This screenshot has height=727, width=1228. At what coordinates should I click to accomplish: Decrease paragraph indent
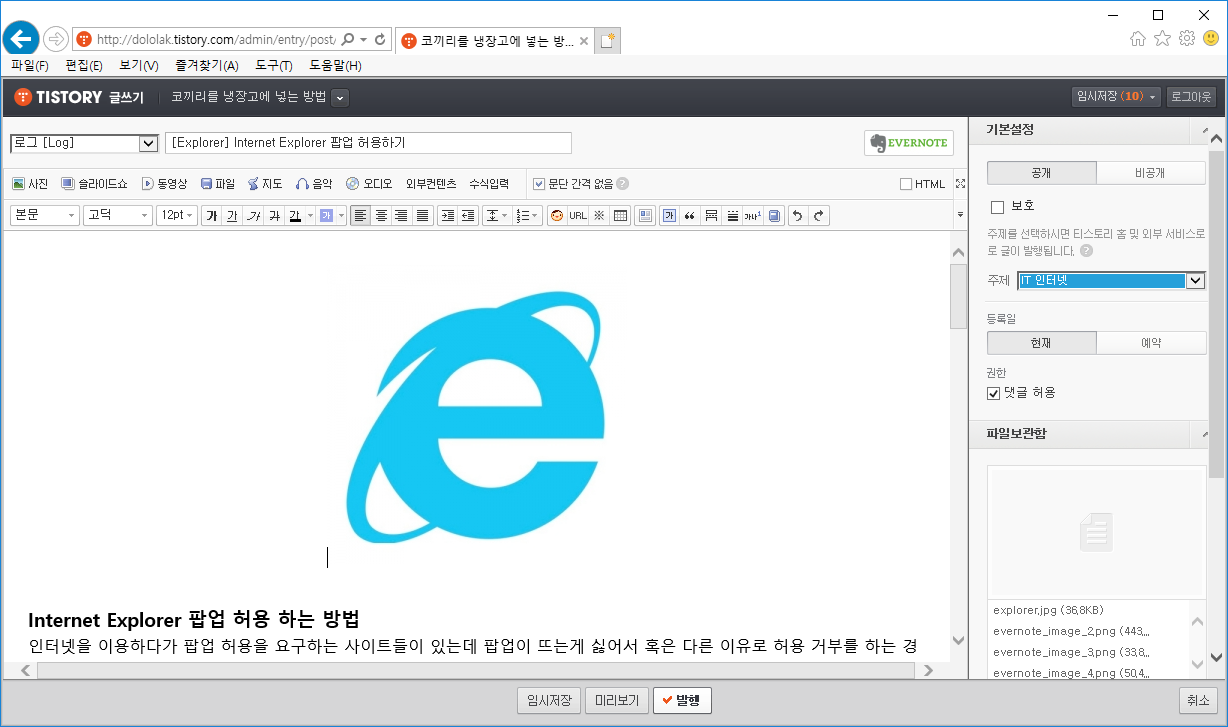point(467,215)
